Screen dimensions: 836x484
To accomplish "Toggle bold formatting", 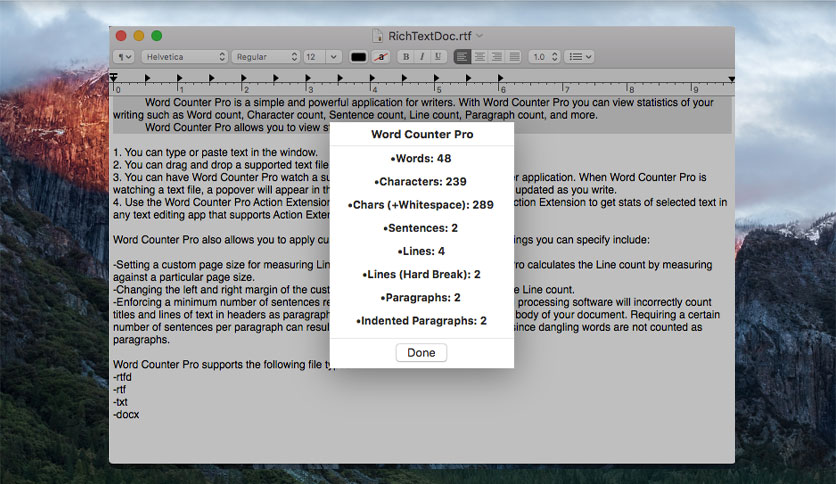I will (x=406, y=57).
